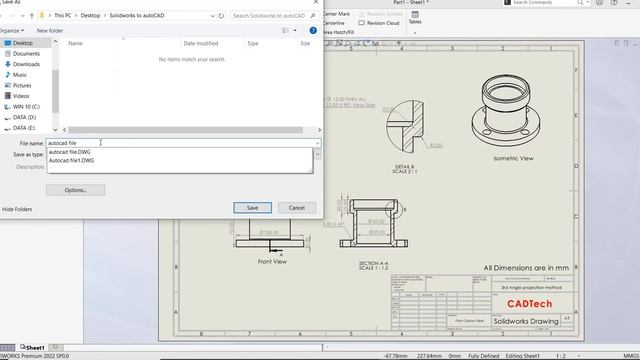This screenshot has height=360, width=640.
Task: Click the add sheet icon beside Sheet1
Action: [x=55, y=347]
